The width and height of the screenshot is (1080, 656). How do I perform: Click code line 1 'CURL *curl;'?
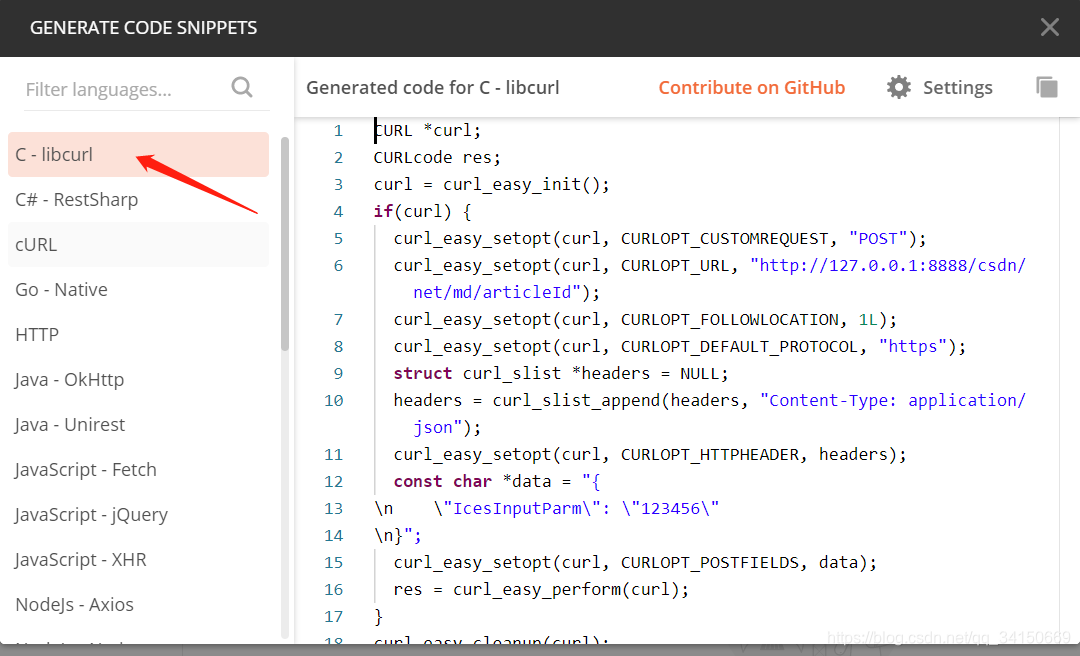pos(428,130)
